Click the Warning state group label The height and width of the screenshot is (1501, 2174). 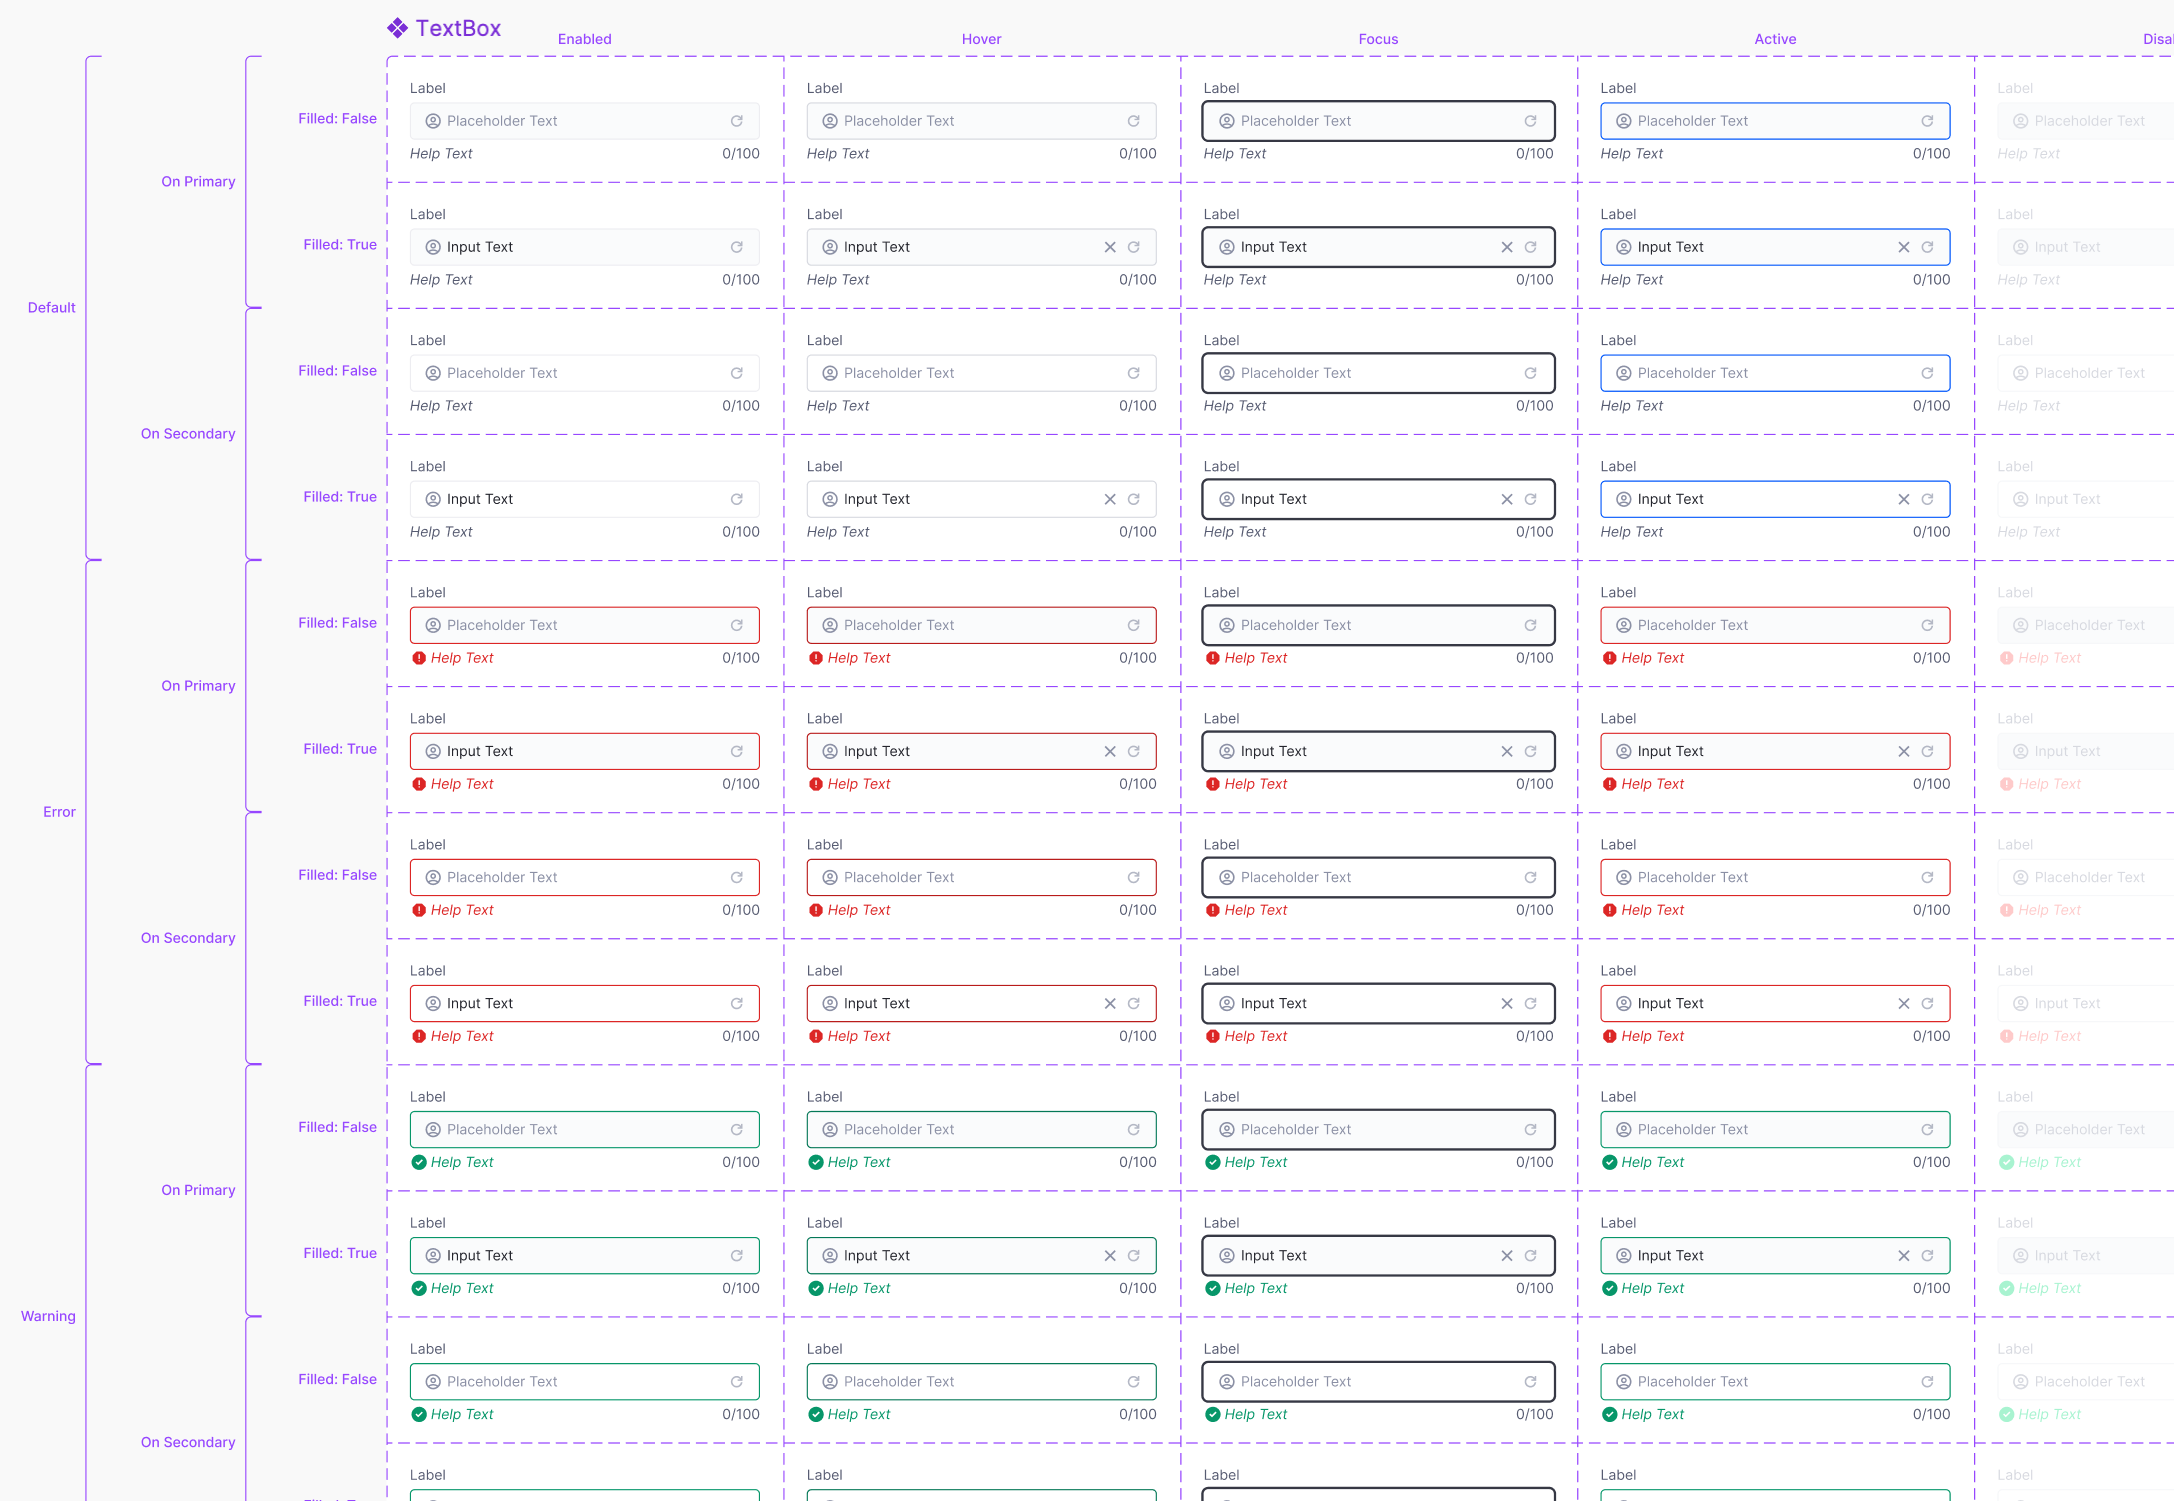click(x=48, y=1316)
